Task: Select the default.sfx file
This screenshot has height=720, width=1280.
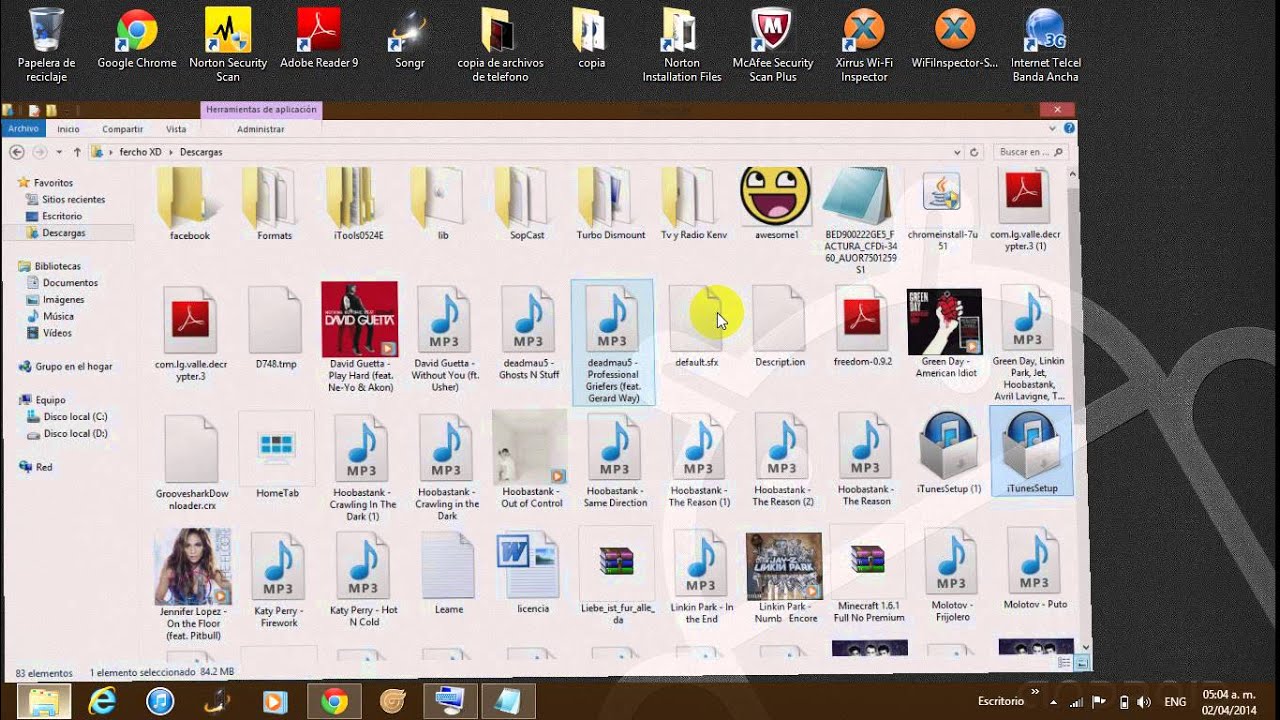Action: coord(696,327)
